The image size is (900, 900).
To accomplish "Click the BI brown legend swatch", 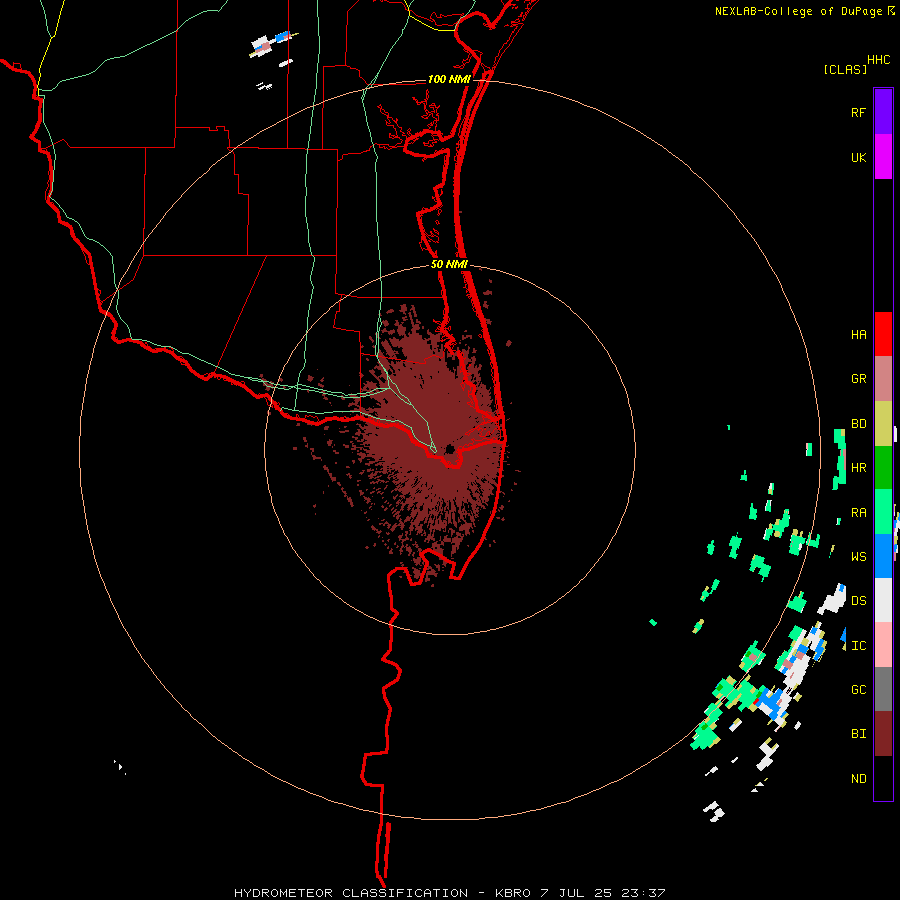I will coord(883,734).
